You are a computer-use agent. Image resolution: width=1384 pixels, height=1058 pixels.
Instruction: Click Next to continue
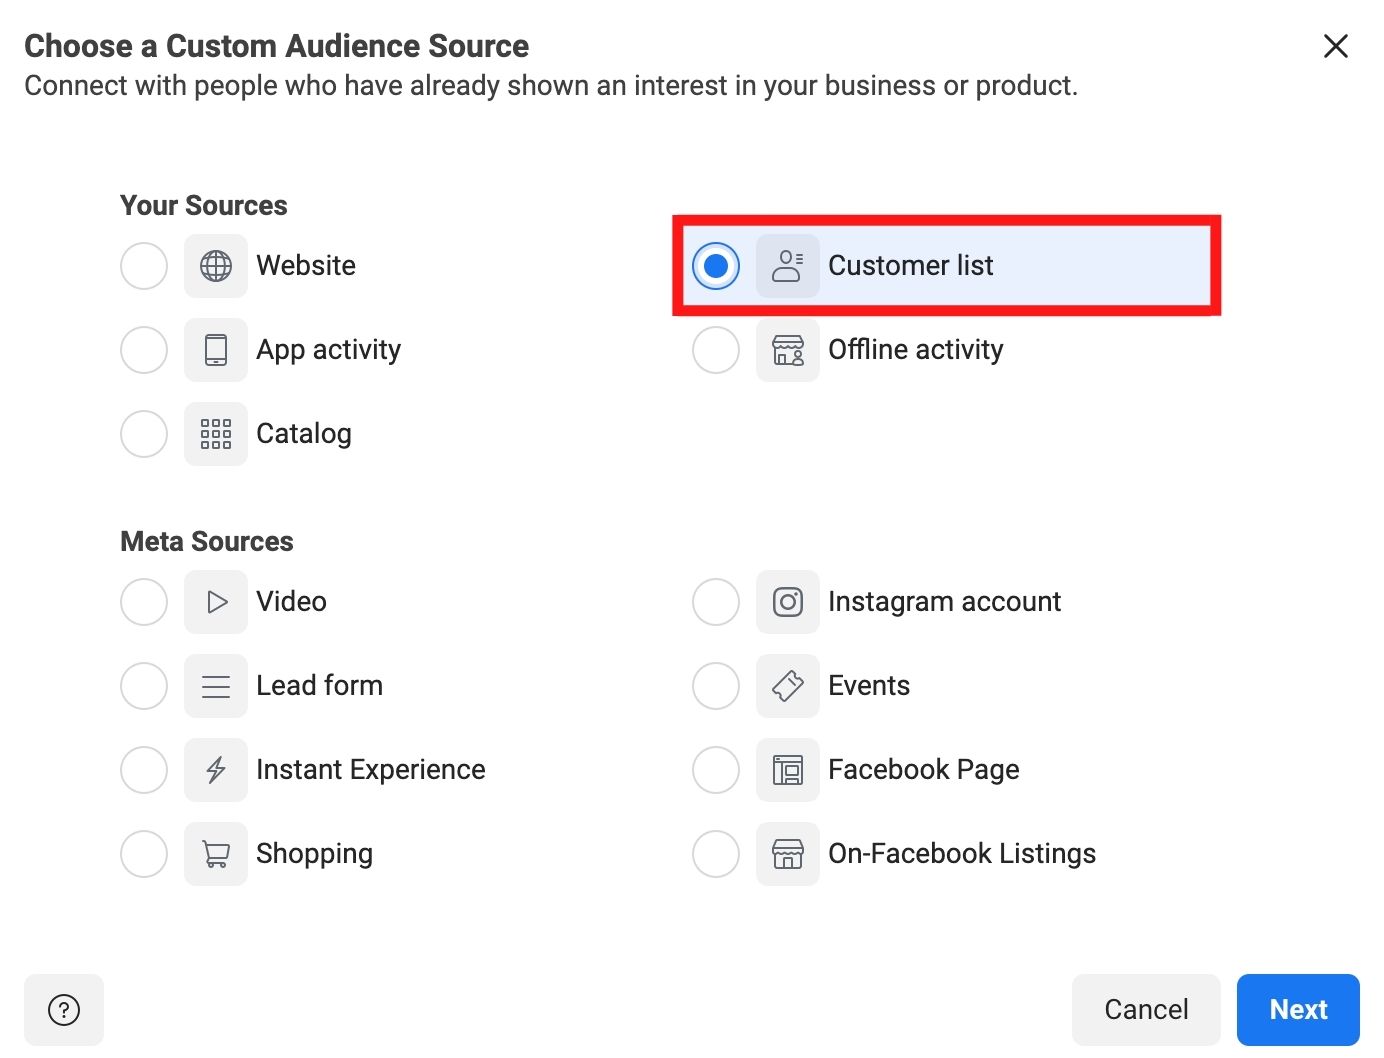coord(1298,1010)
